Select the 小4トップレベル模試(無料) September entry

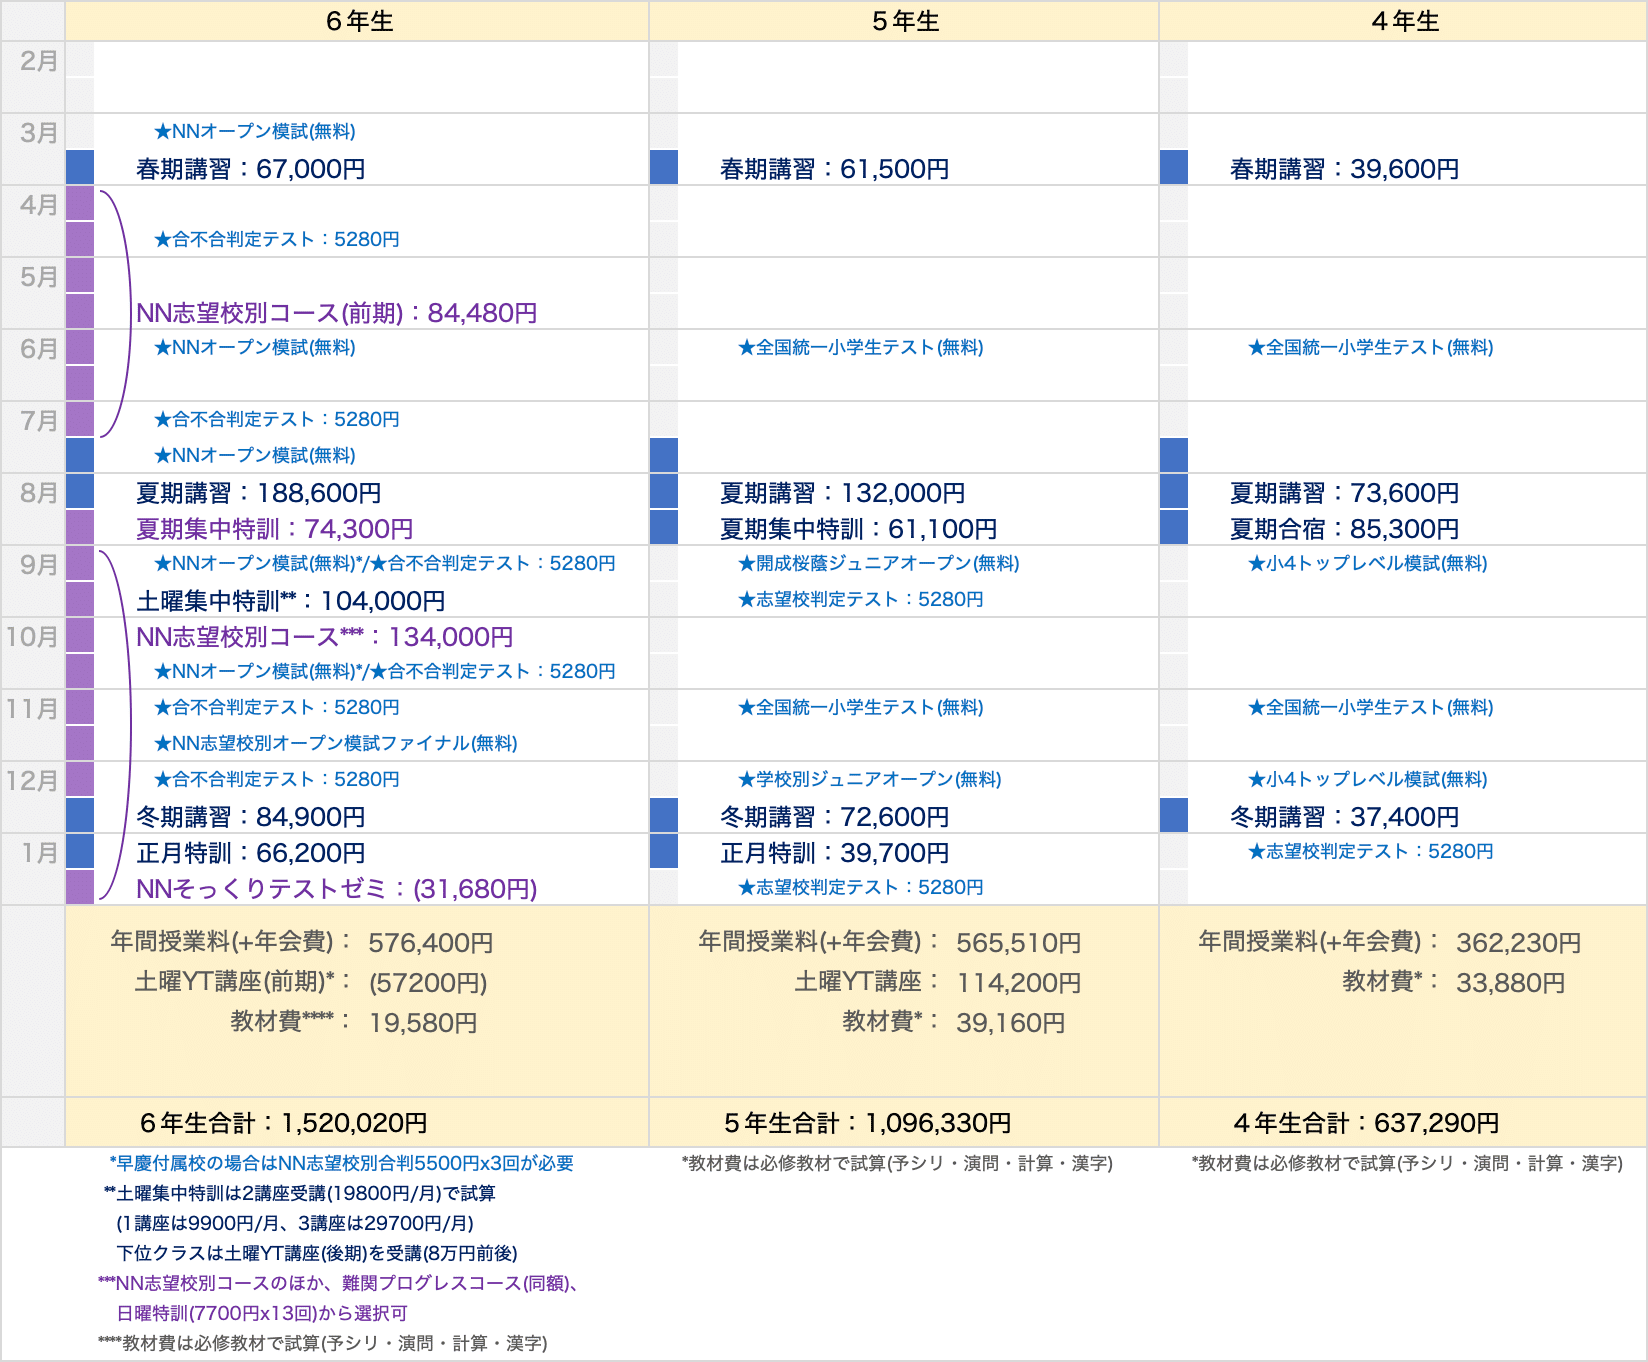1370,563
